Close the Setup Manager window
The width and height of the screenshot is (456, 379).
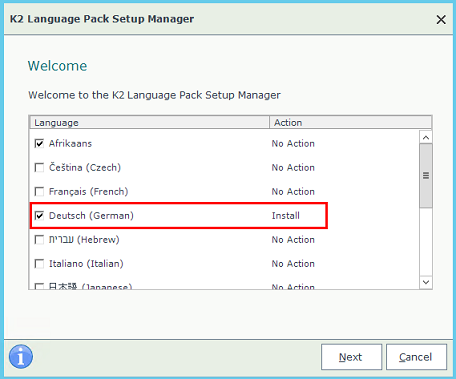tap(441, 20)
